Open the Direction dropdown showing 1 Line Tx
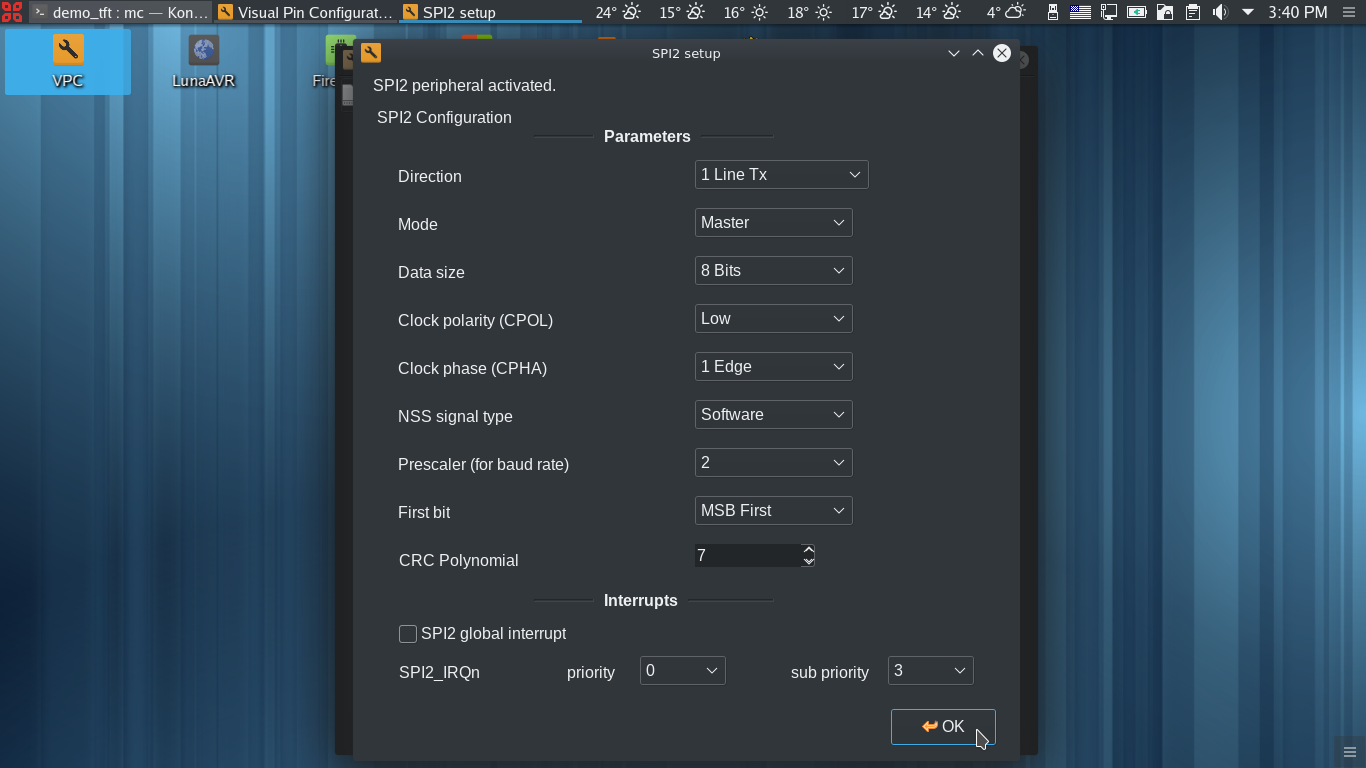 [781, 175]
